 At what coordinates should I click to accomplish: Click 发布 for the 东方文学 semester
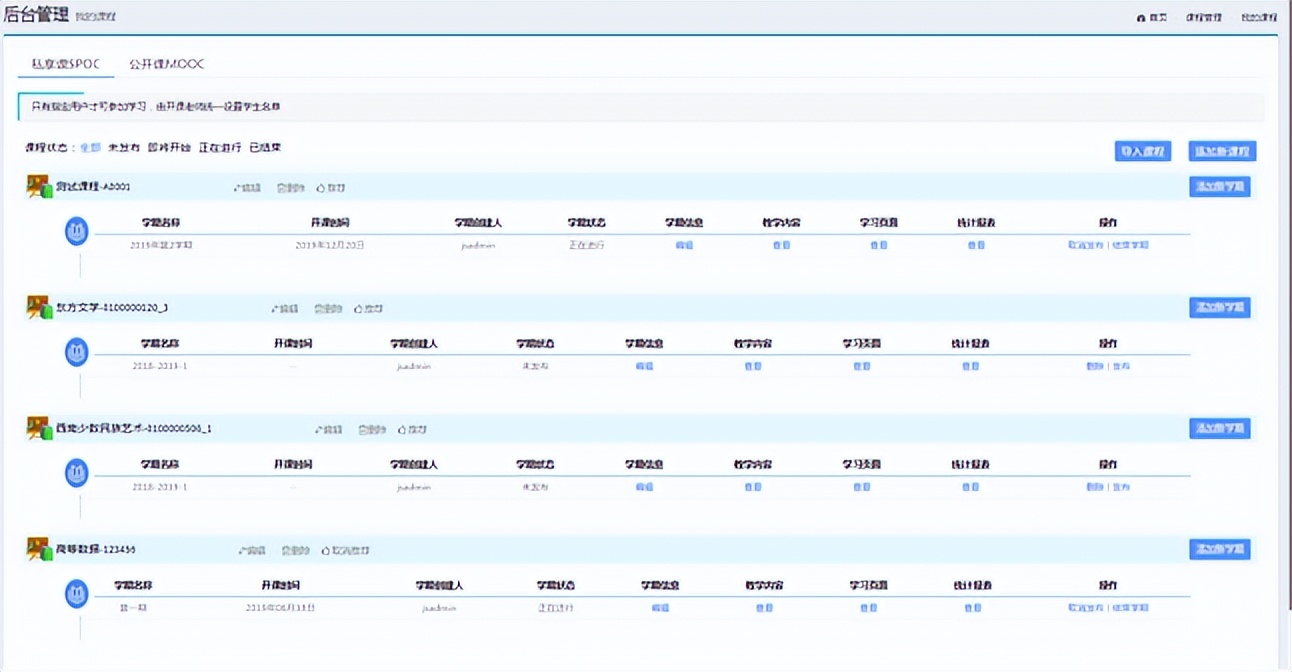click(1121, 366)
